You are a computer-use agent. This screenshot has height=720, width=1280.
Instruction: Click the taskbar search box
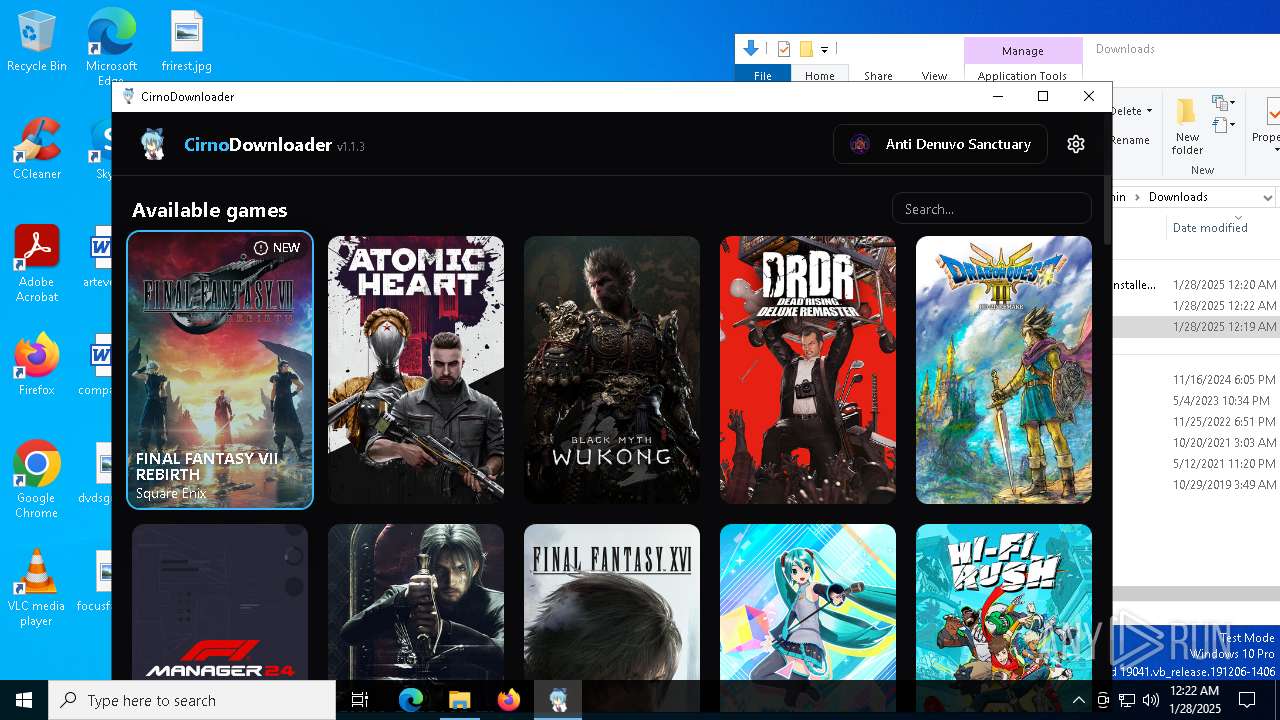(192, 700)
